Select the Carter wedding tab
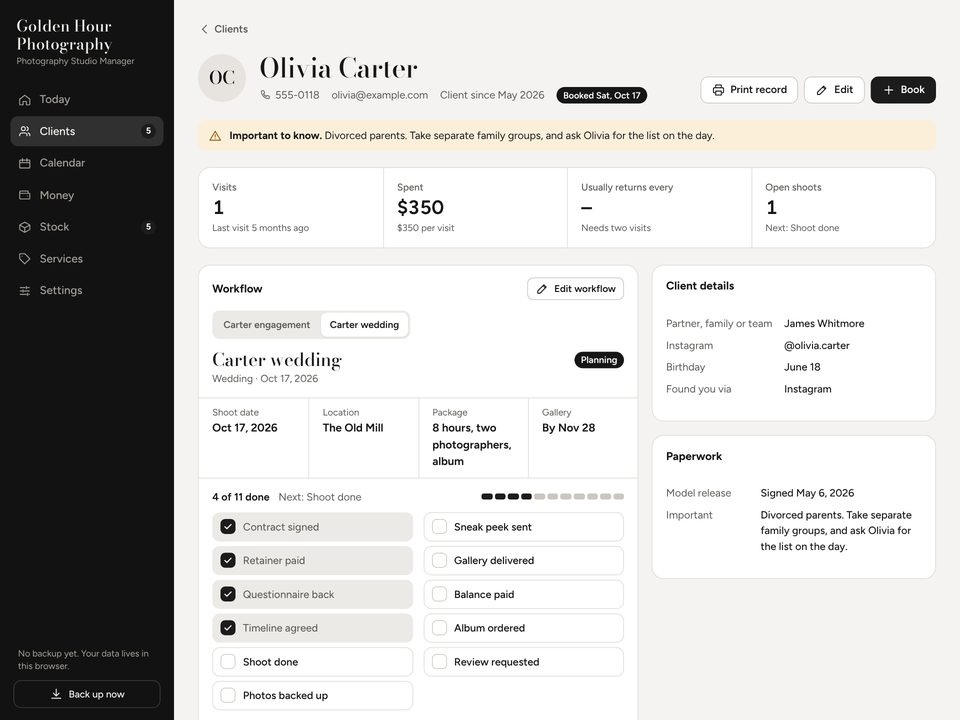The image size is (960, 720). pyautogui.click(x=364, y=324)
